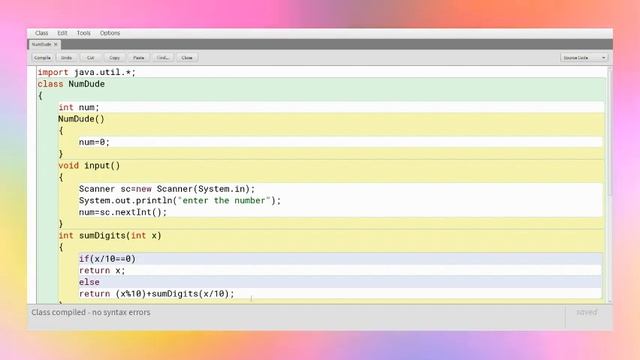Click the 'class NumDude' declaration line
640x360 pixels.
pos(71,84)
